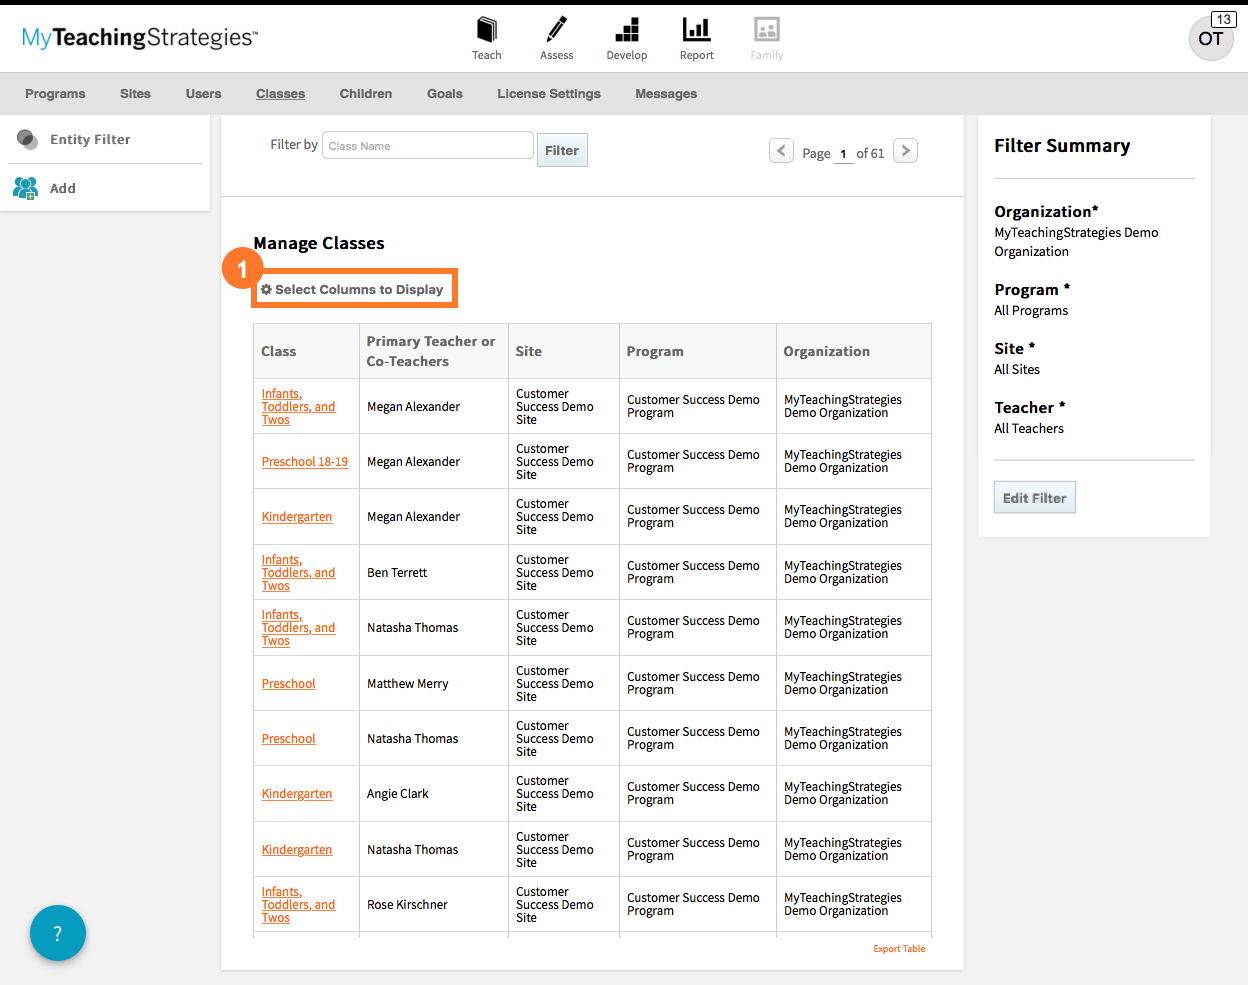Click the gear on Select Columns to Display
1248x985 pixels.
click(x=266, y=289)
